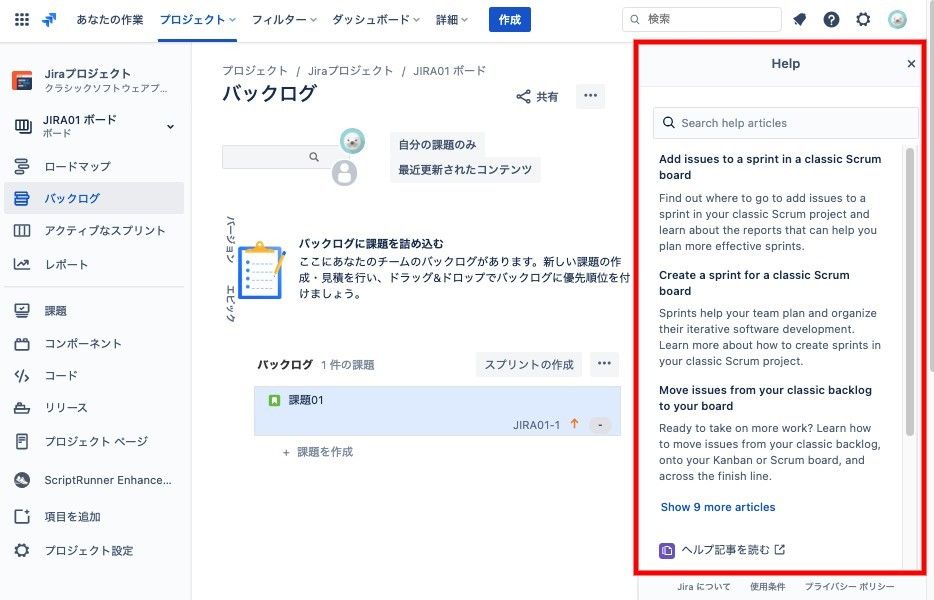Click the top 検索 search field
This screenshot has width=934, height=600.
702,20
